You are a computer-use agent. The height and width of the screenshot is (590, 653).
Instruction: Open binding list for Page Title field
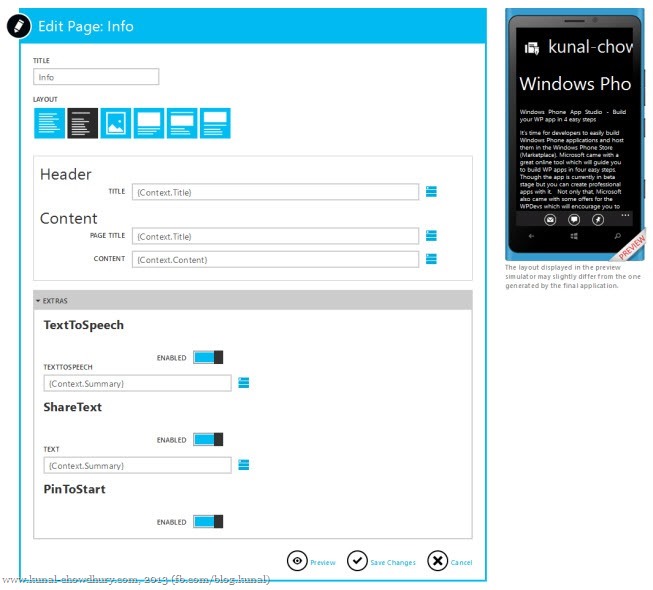431,236
